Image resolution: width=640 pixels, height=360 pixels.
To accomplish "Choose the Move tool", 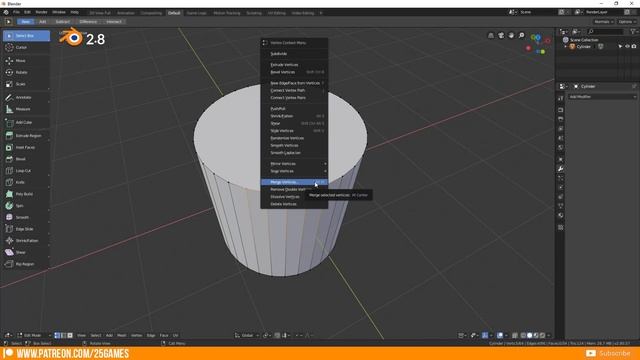I will [27, 61].
